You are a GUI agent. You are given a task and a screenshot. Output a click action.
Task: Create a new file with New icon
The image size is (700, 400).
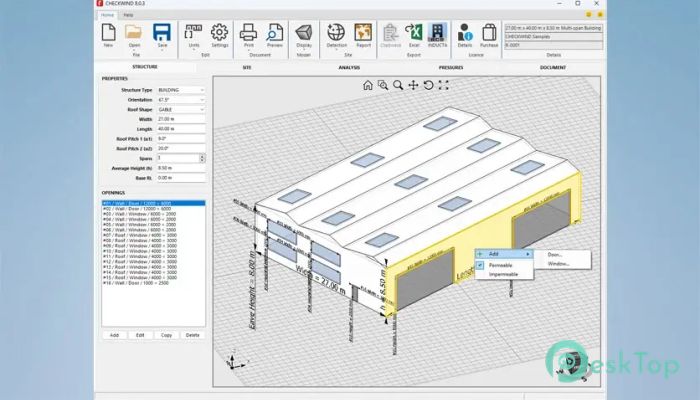(x=108, y=32)
